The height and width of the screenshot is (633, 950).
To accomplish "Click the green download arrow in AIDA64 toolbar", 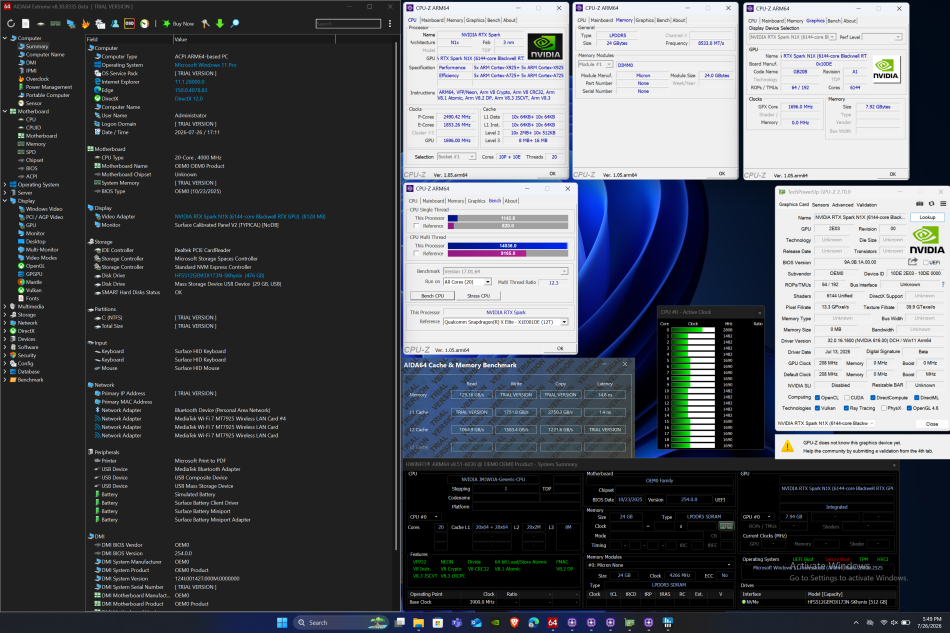I will point(220,24).
